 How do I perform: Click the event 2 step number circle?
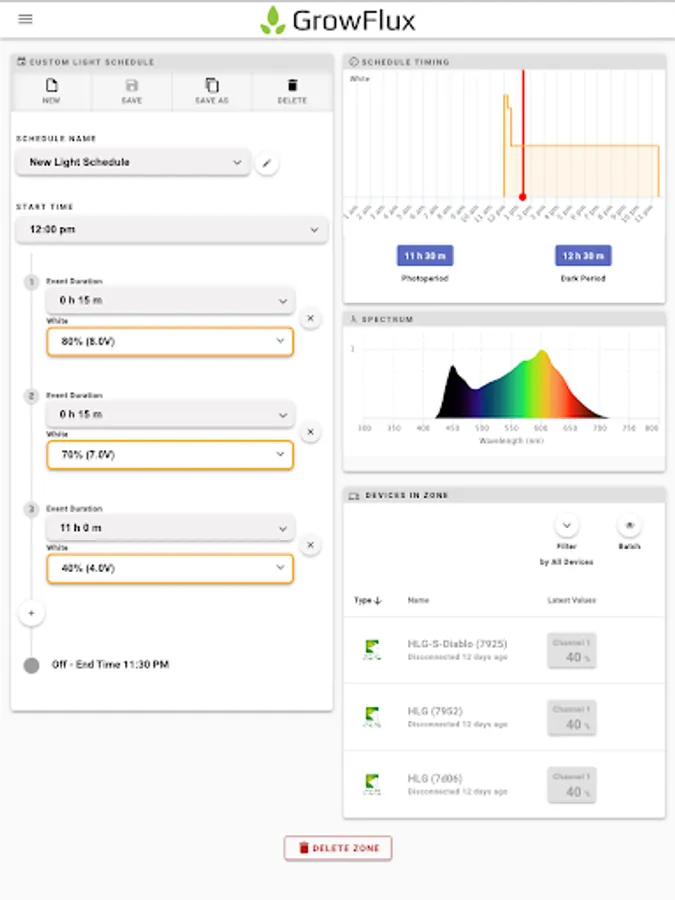[32, 395]
